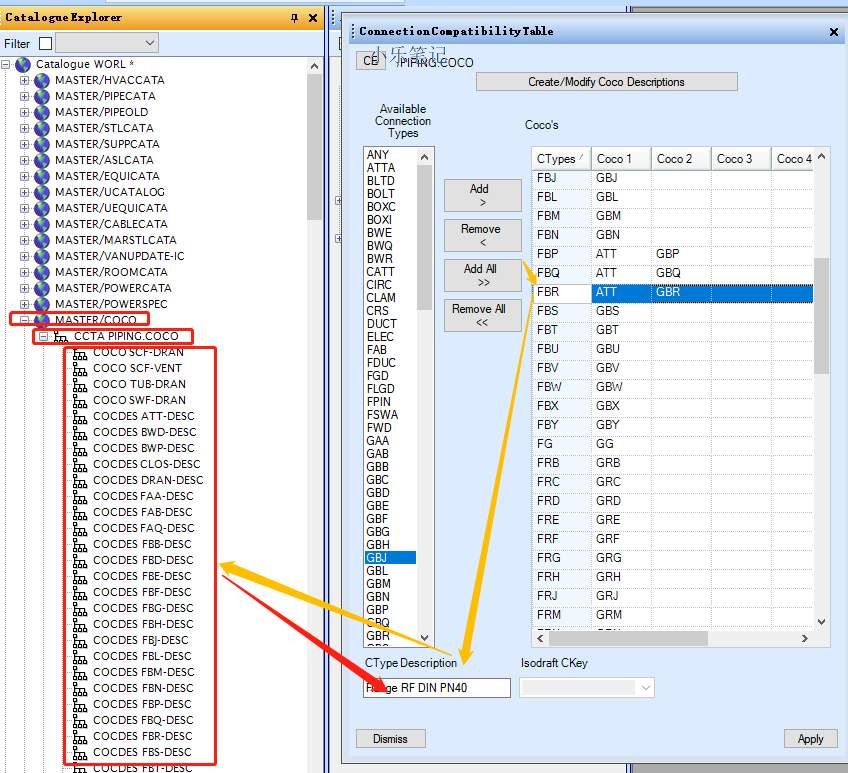The height and width of the screenshot is (773, 848).
Task: Click the globe icon next to MASTER/VANUPDATE-IC
Action: click(42, 256)
